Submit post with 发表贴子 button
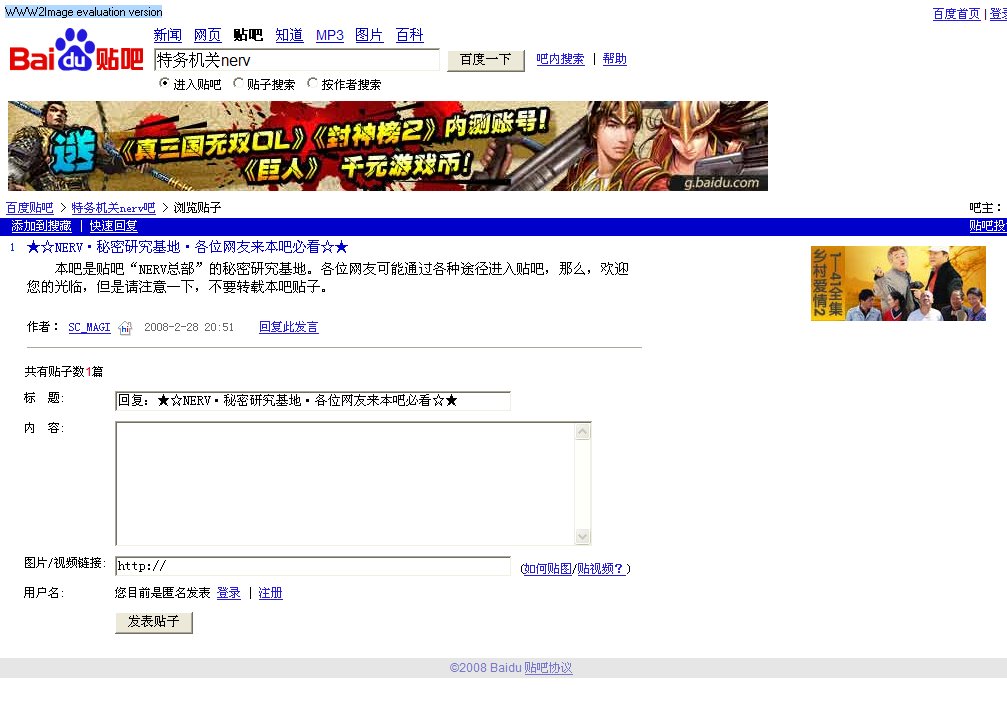Viewport: 1007px width, 723px height. click(x=154, y=622)
